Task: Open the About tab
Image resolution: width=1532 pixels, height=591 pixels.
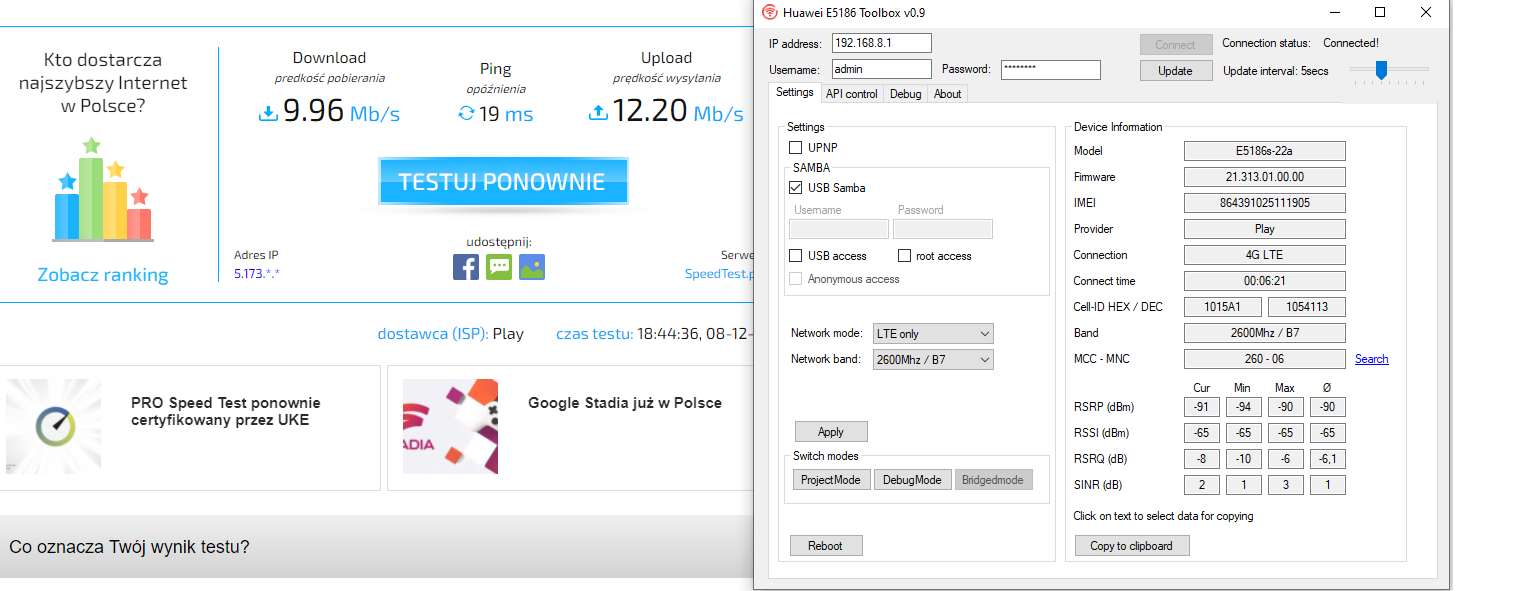Action: point(947,94)
